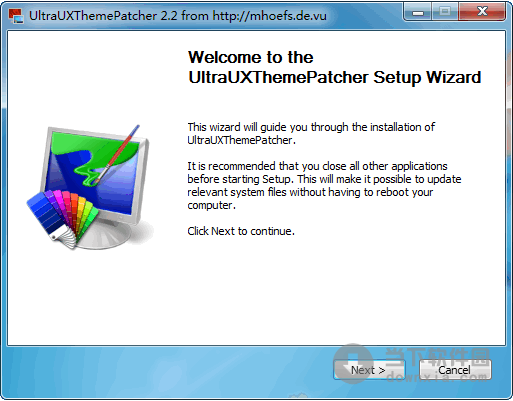Minimize the setup wizard window
This screenshot has height=401, width=513.
[x=418, y=12]
